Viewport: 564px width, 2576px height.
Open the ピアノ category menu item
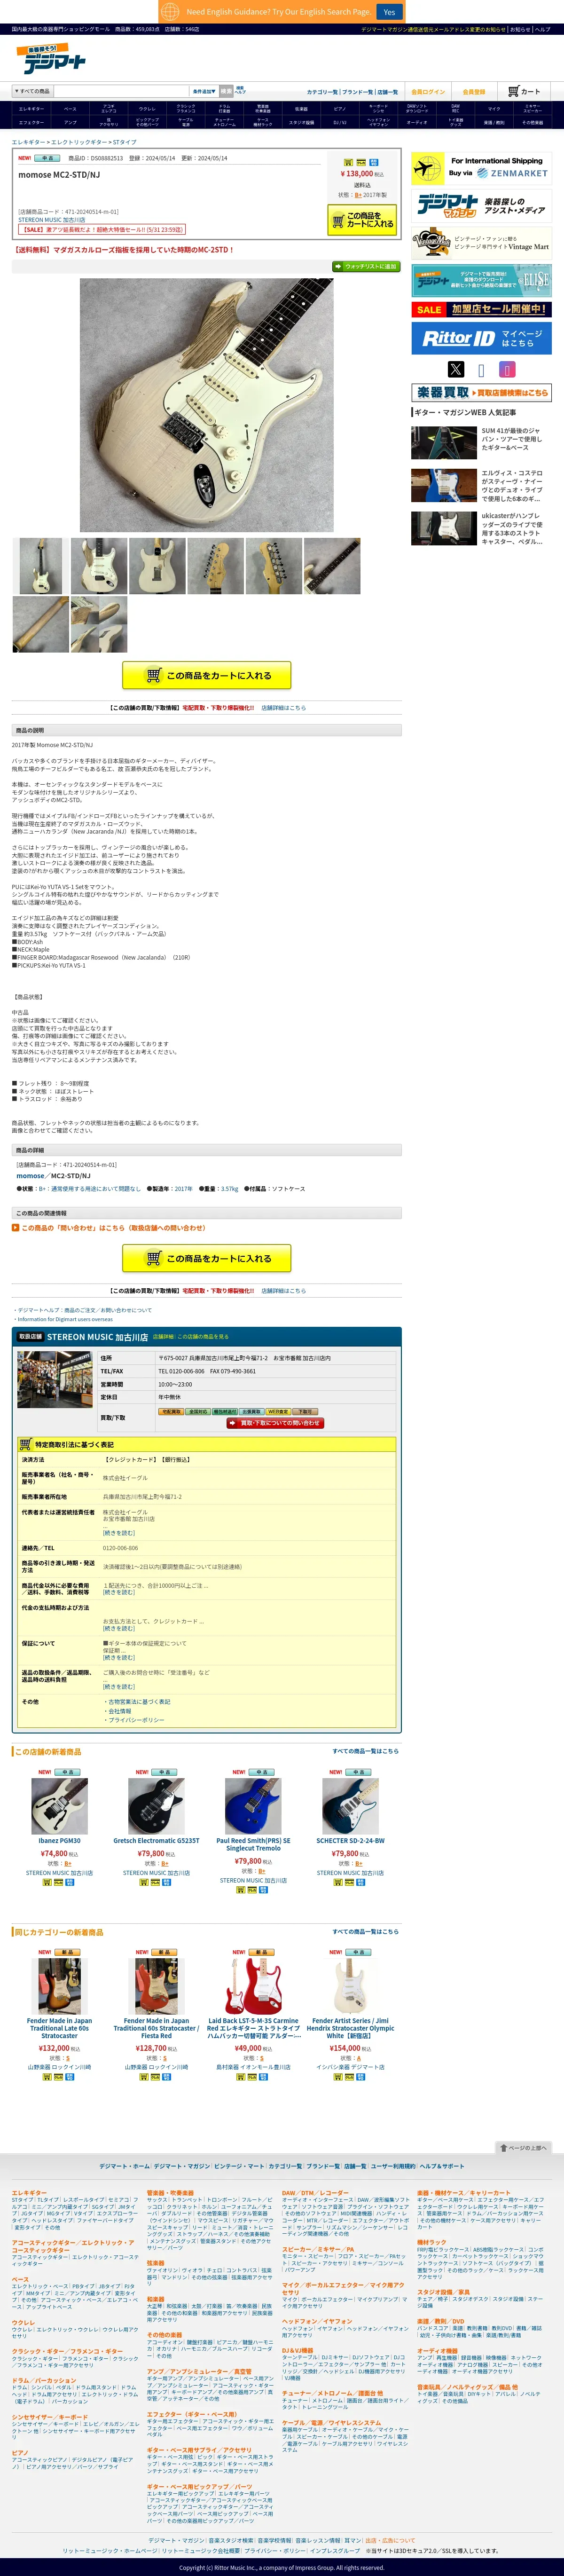pos(340,109)
